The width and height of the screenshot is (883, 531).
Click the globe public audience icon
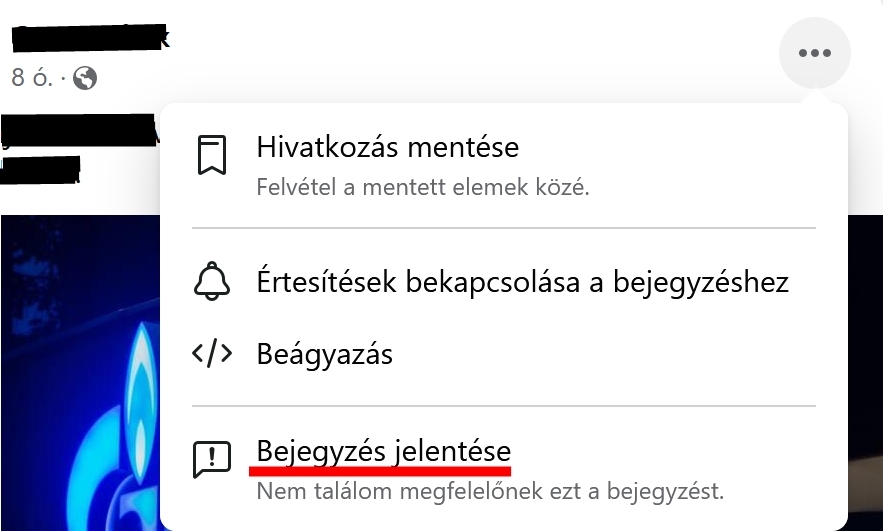pyautogui.click(x=85, y=78)
